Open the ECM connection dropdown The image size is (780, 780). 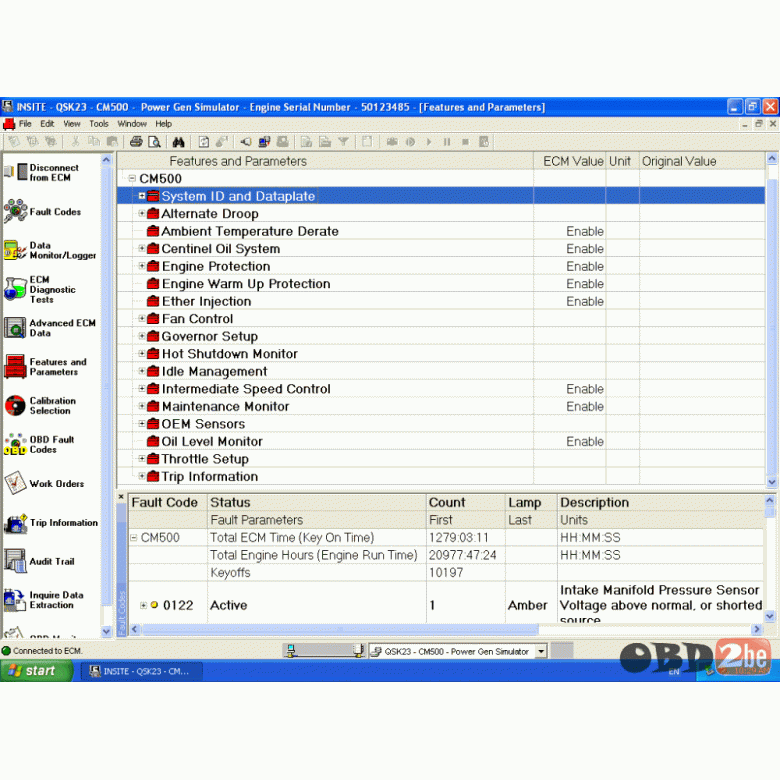[541, 651]
